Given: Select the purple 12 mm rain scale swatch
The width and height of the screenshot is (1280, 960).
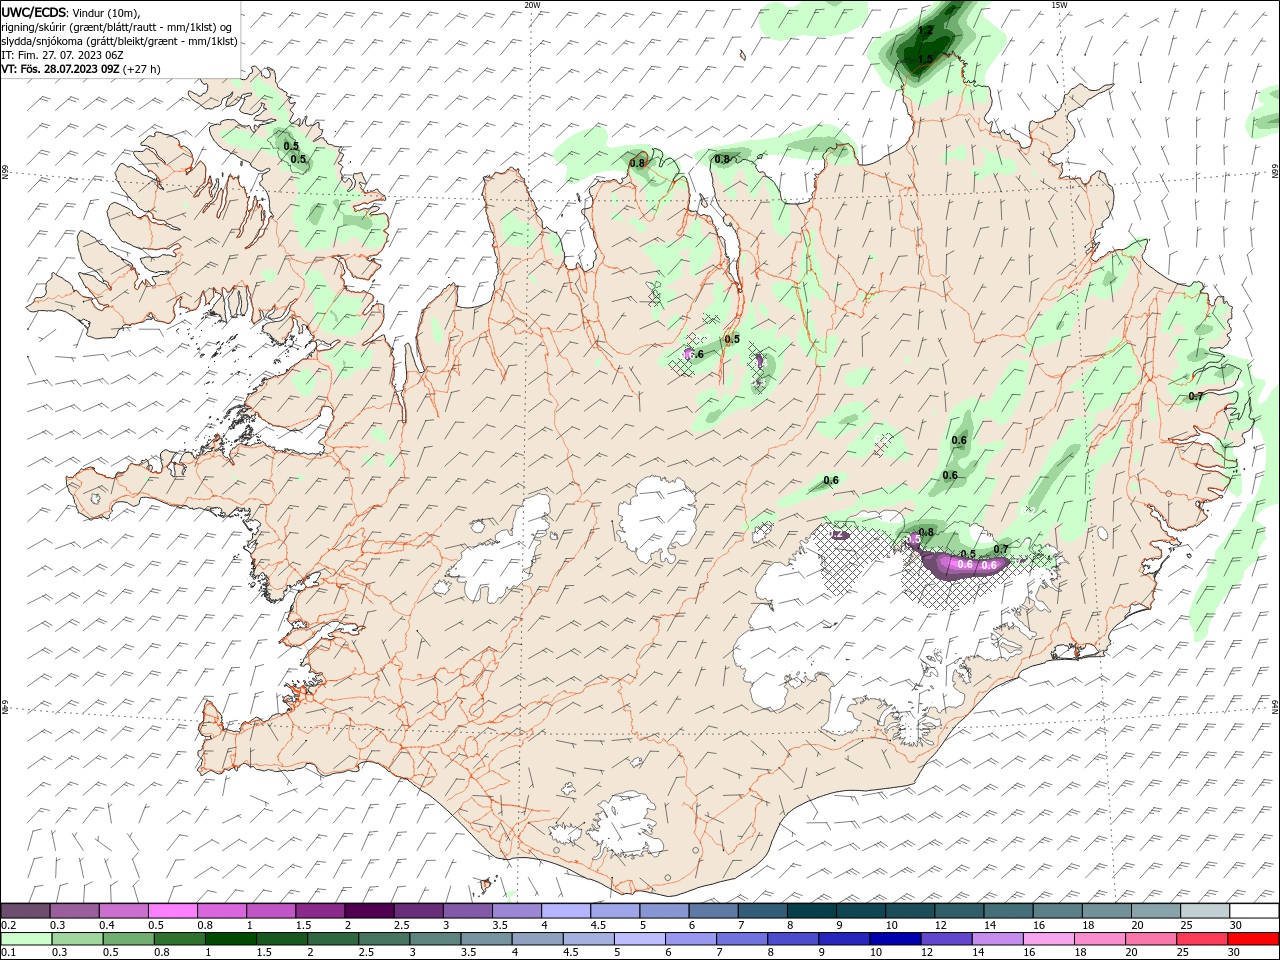Looking at the screenshot, I should (x=947, y=939).
